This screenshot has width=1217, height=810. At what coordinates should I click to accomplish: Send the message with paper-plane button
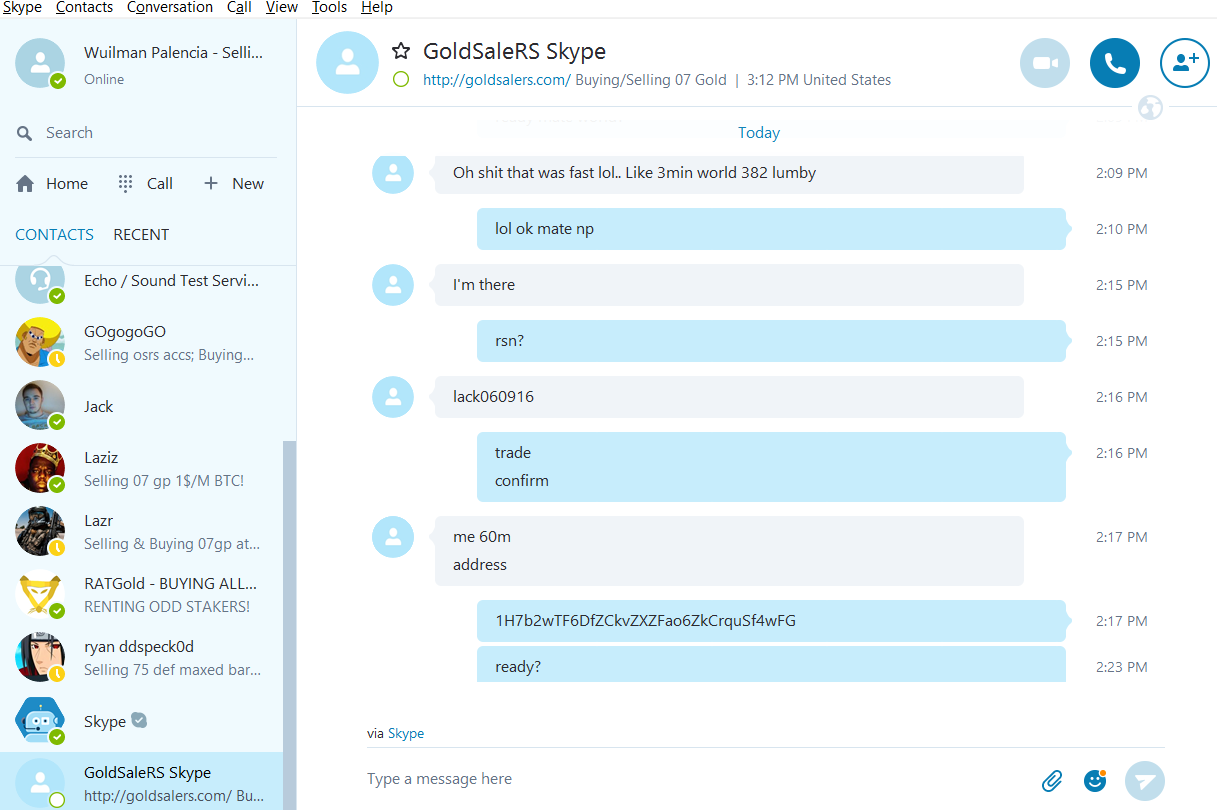point(1145,780)
